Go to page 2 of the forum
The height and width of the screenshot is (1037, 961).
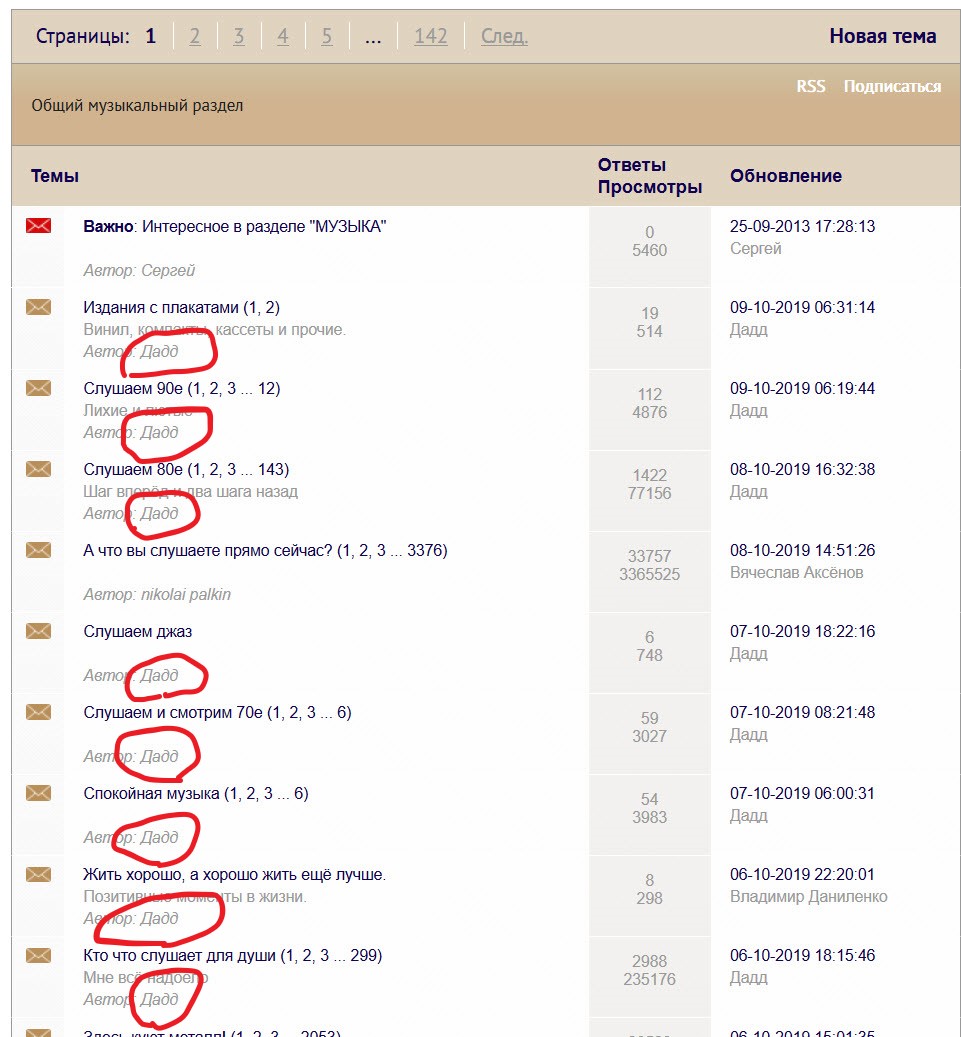point(195,36)
